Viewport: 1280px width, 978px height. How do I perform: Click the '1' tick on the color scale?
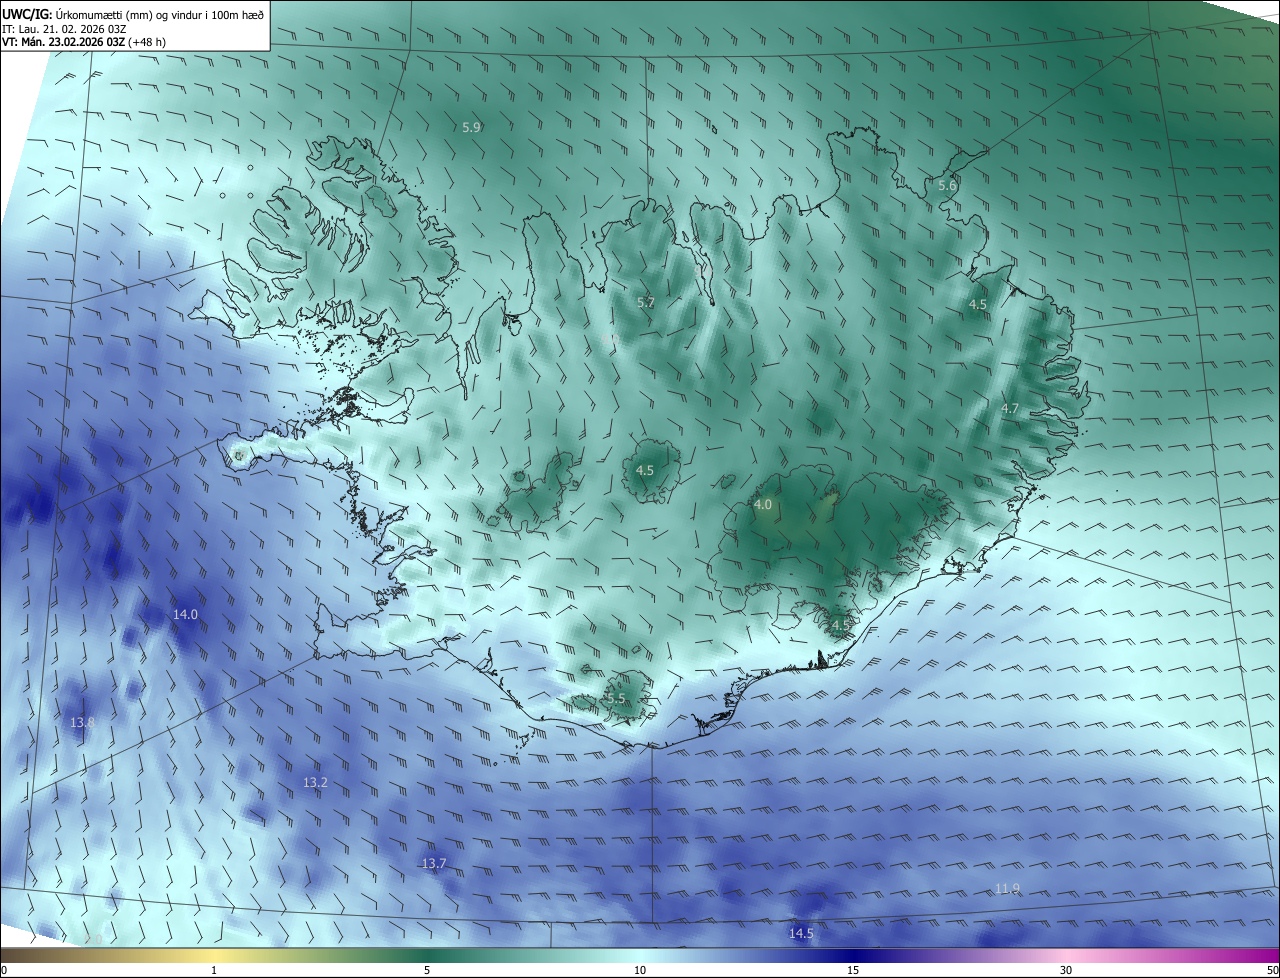[x=214, y=970]
